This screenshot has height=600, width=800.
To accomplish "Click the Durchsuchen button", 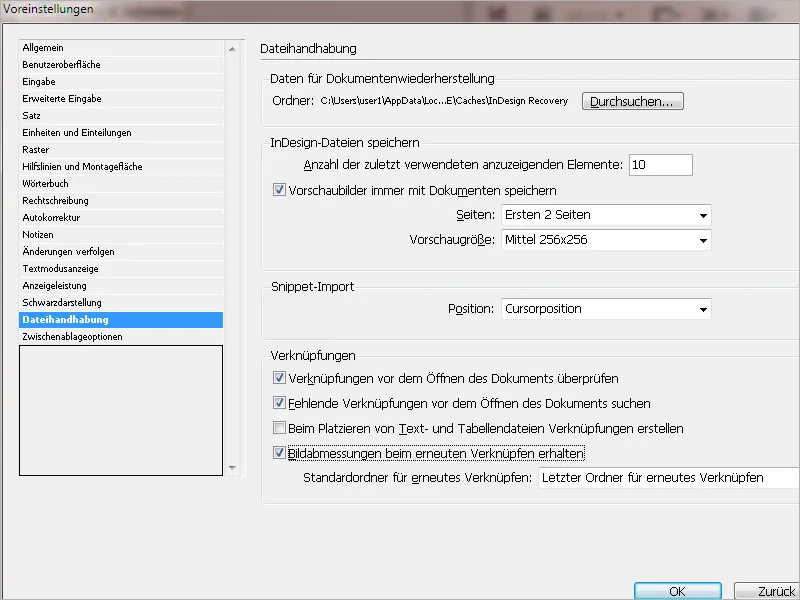I will (632, 101).
